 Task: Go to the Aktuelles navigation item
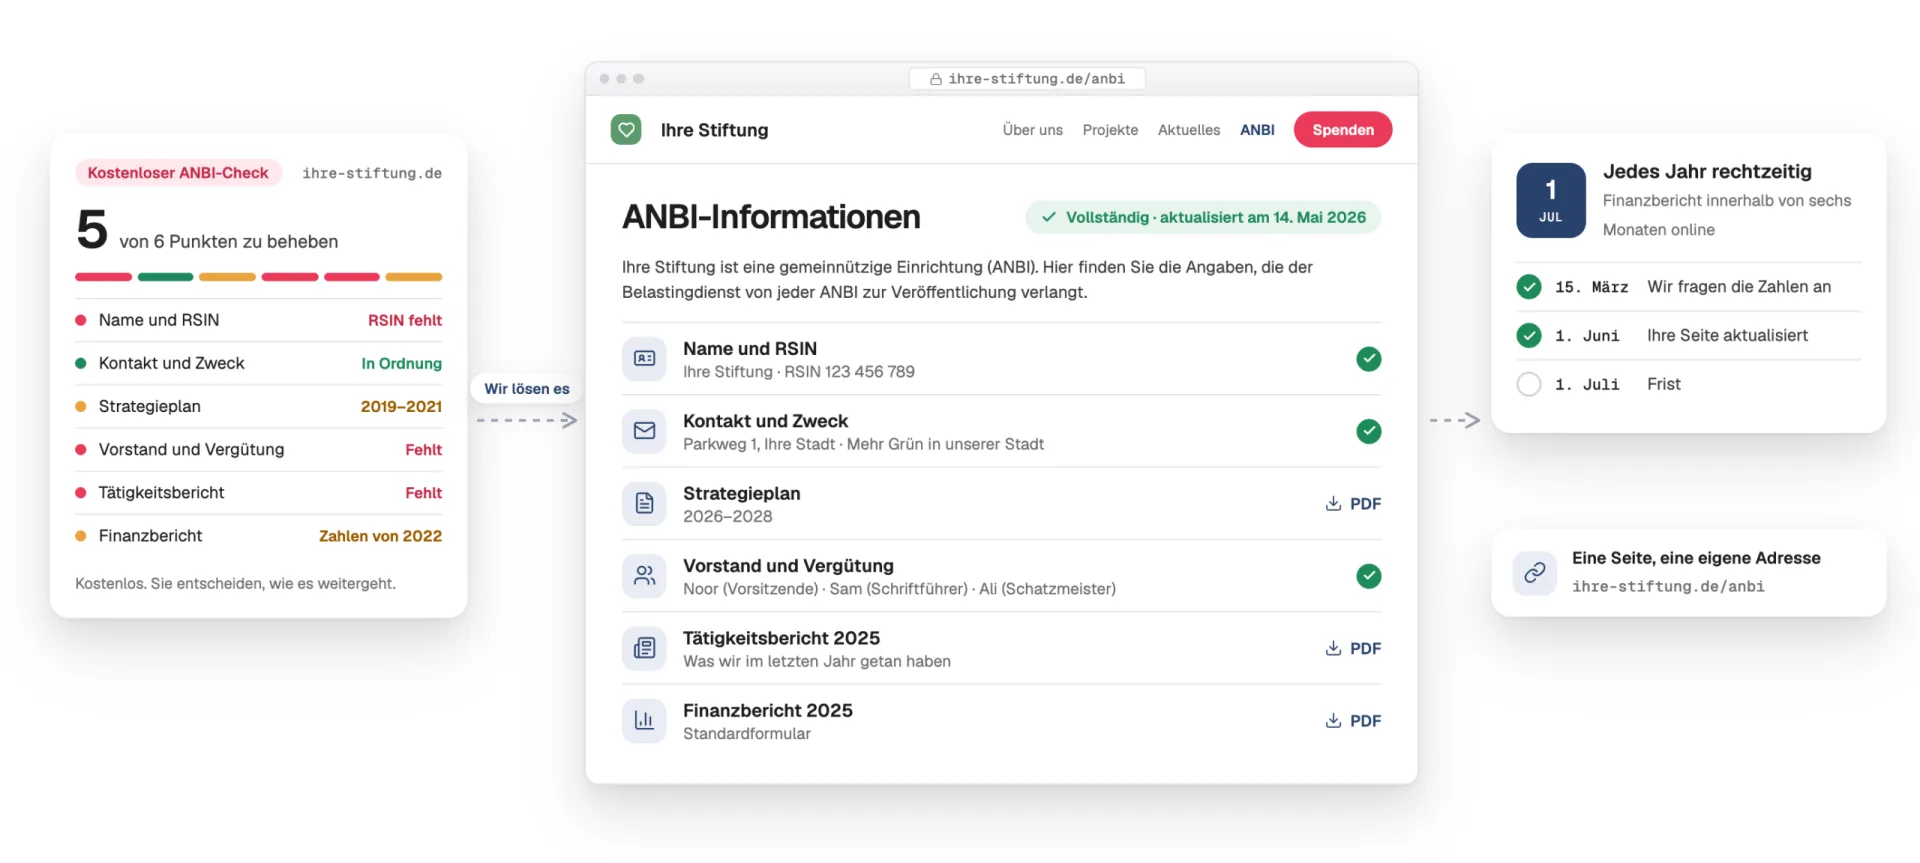click(1189, 130)
